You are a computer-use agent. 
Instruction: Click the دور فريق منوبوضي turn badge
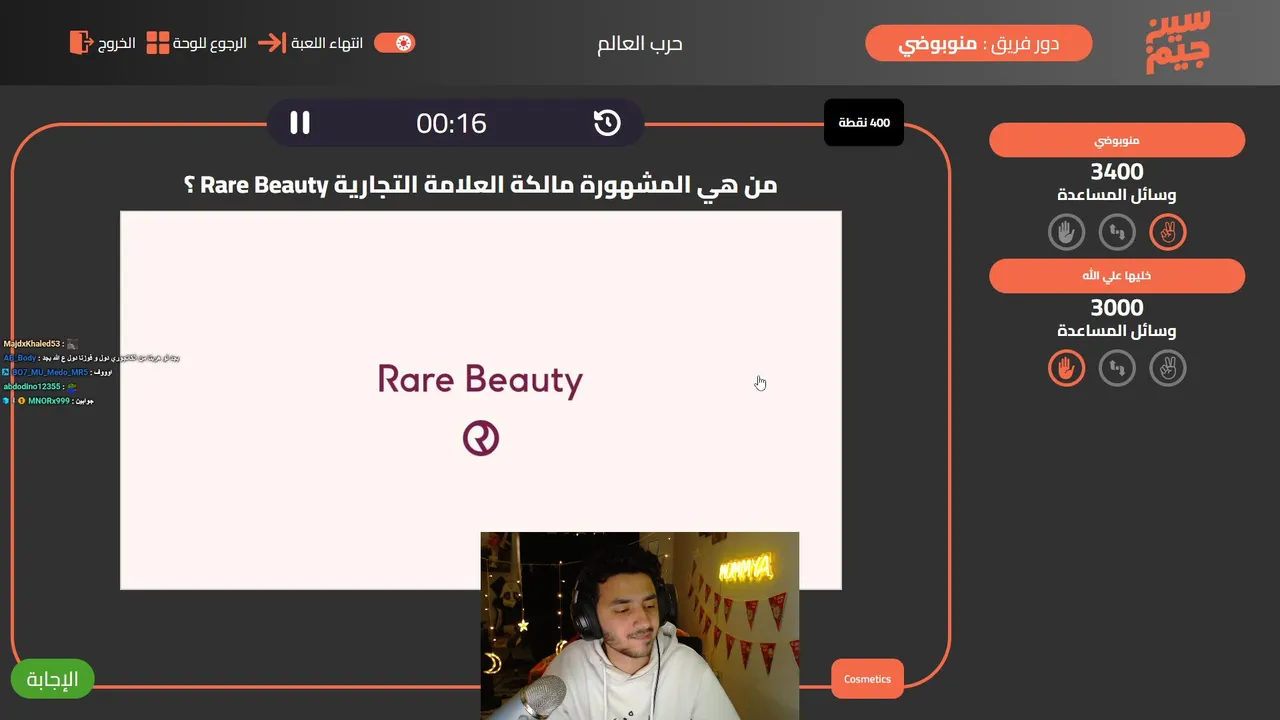pos(978,43)
